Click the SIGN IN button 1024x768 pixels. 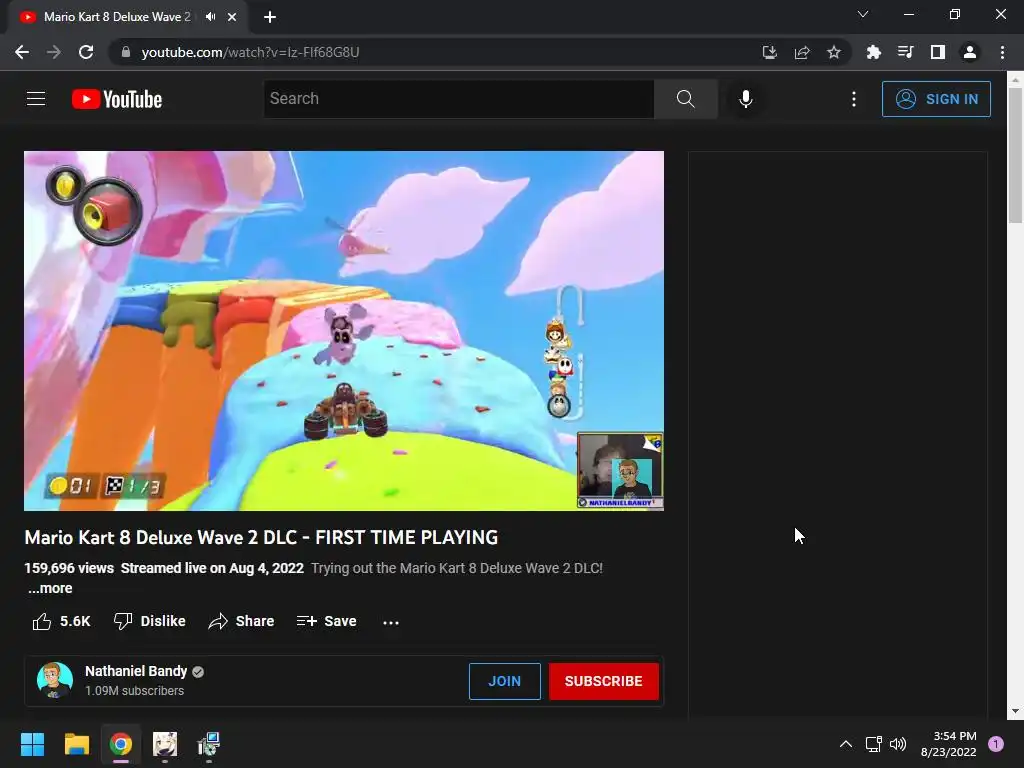(x=936, y=99)
